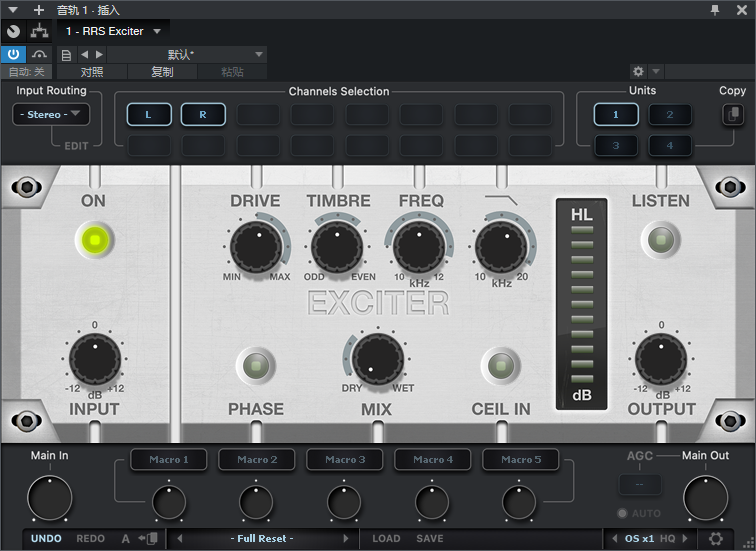Click the Macro 1 button

[x=169, y=459]
